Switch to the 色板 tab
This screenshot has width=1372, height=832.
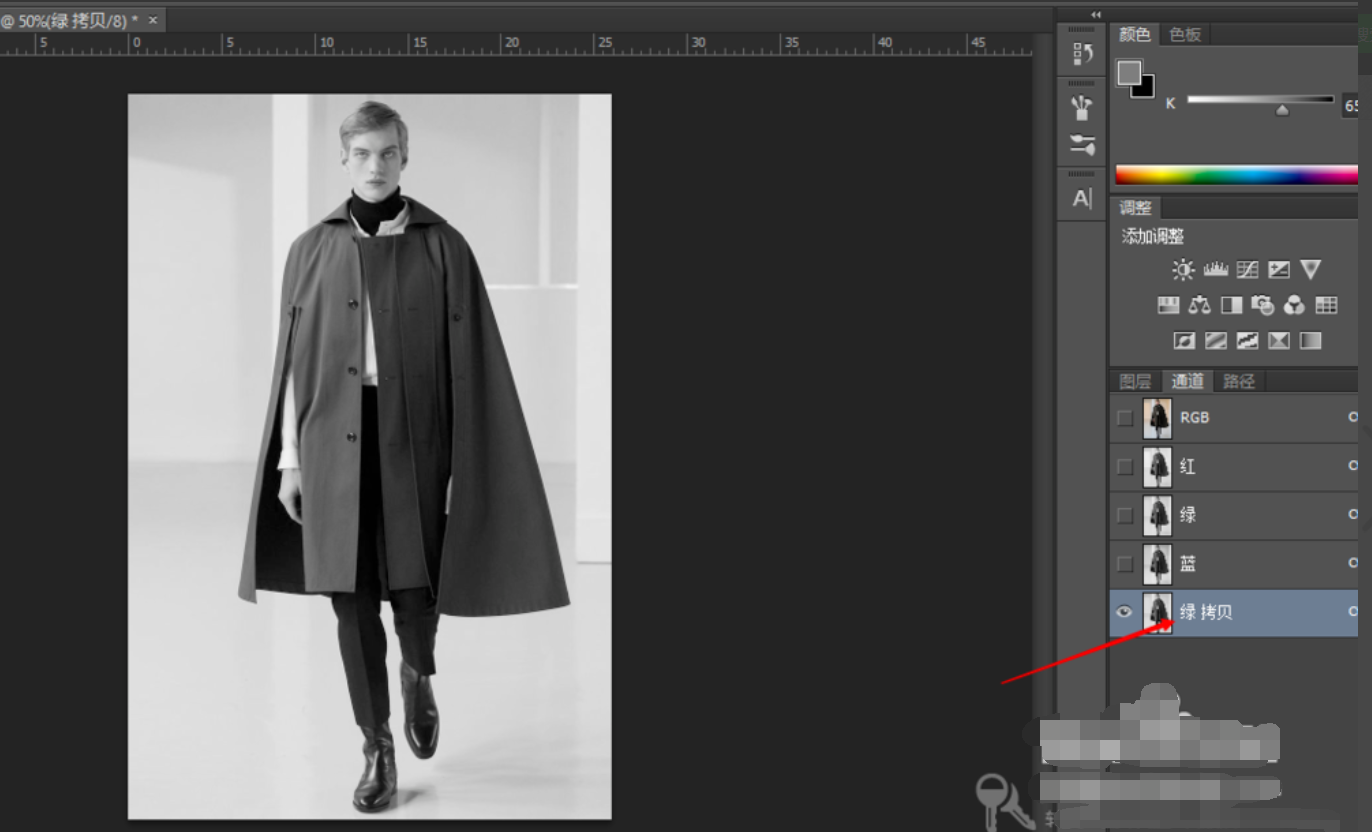pyautogui.click(x=1185, y=34)
